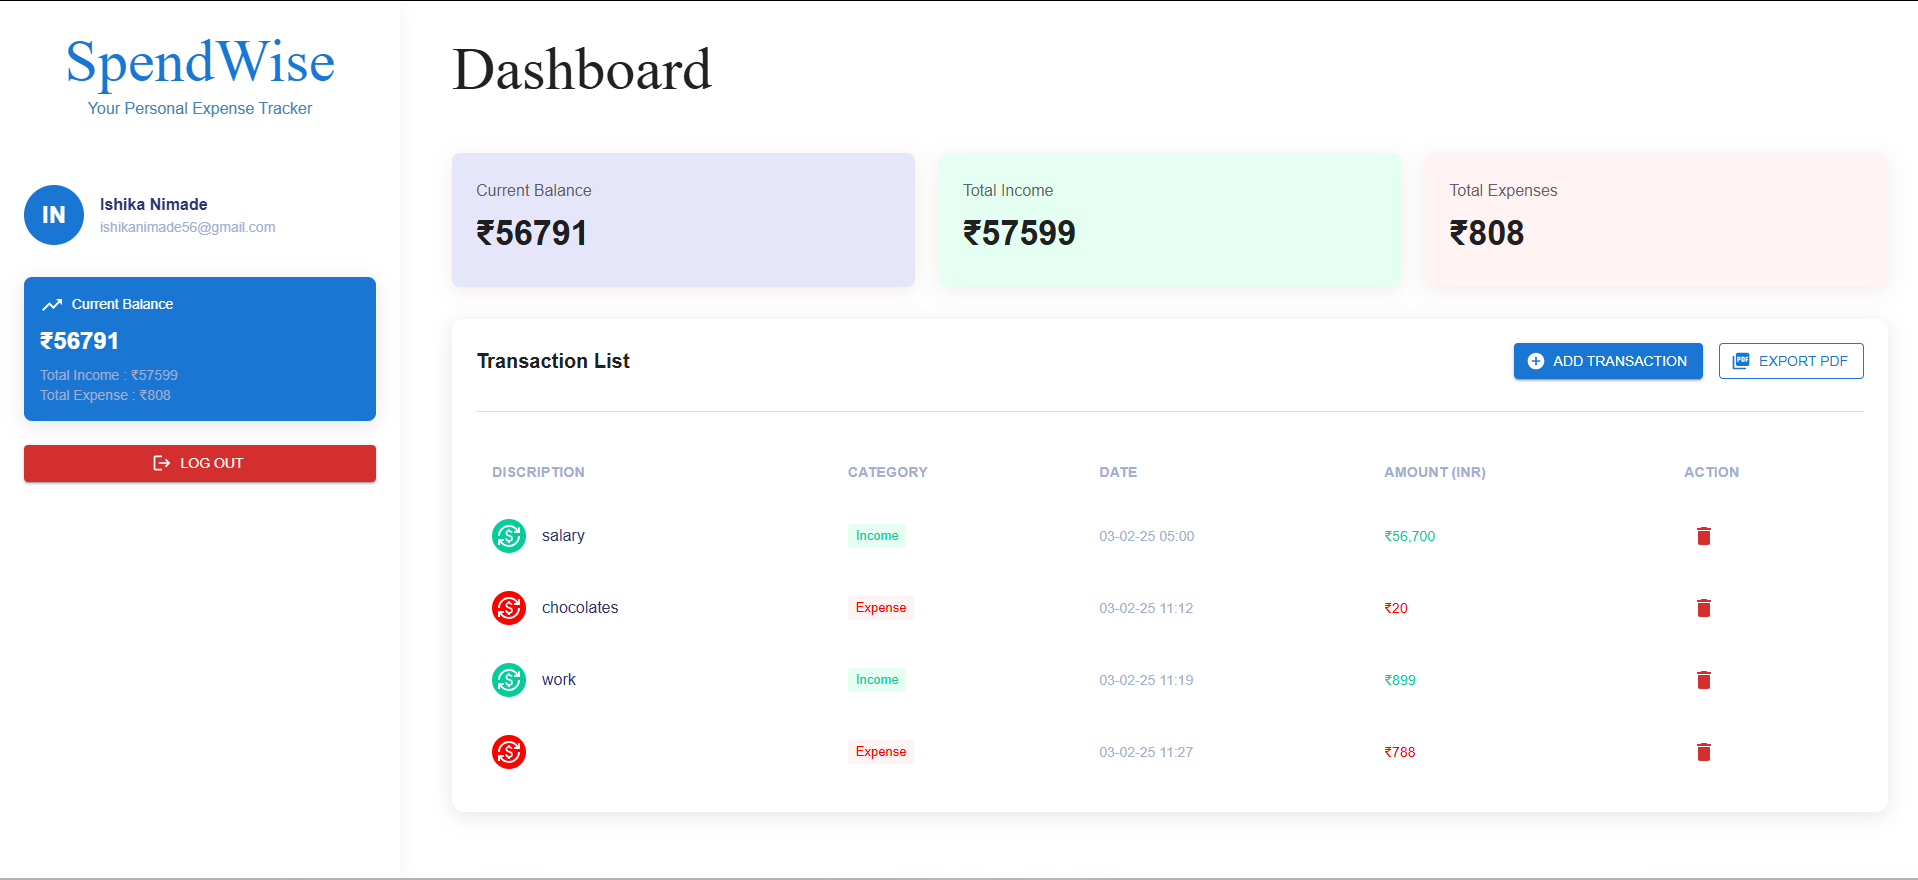Click the red expense icon beside chocolates
Viewport: 1918px width, 880px height.
click(x=509, y=608)
